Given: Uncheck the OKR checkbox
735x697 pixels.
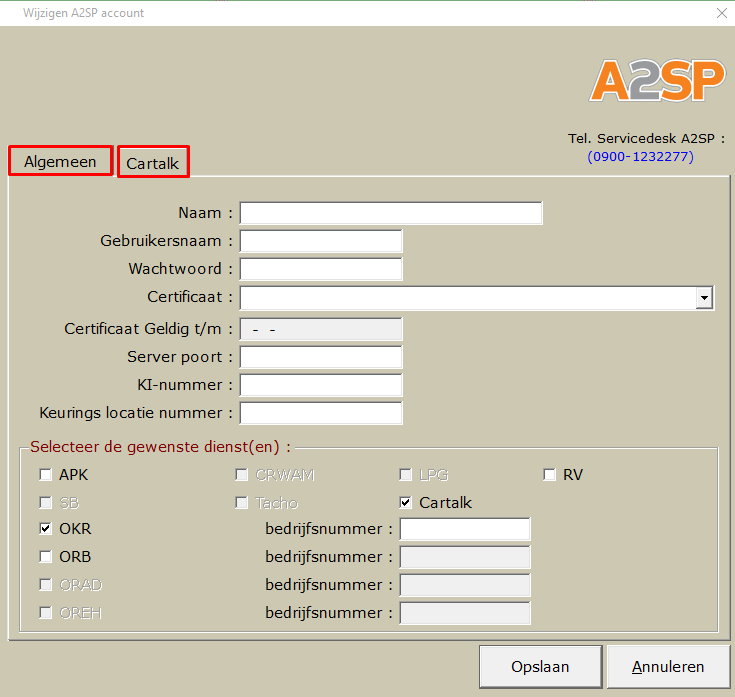Looking at the screenshot, I should (x=45, y=529).
